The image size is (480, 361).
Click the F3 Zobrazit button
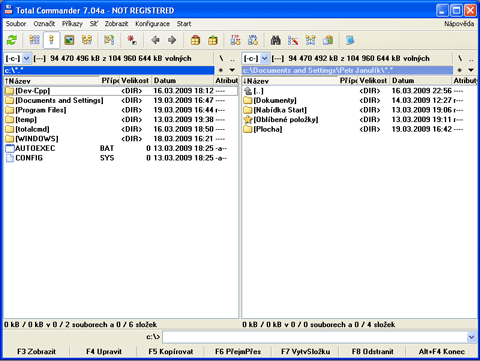click(x=36, y=352)
